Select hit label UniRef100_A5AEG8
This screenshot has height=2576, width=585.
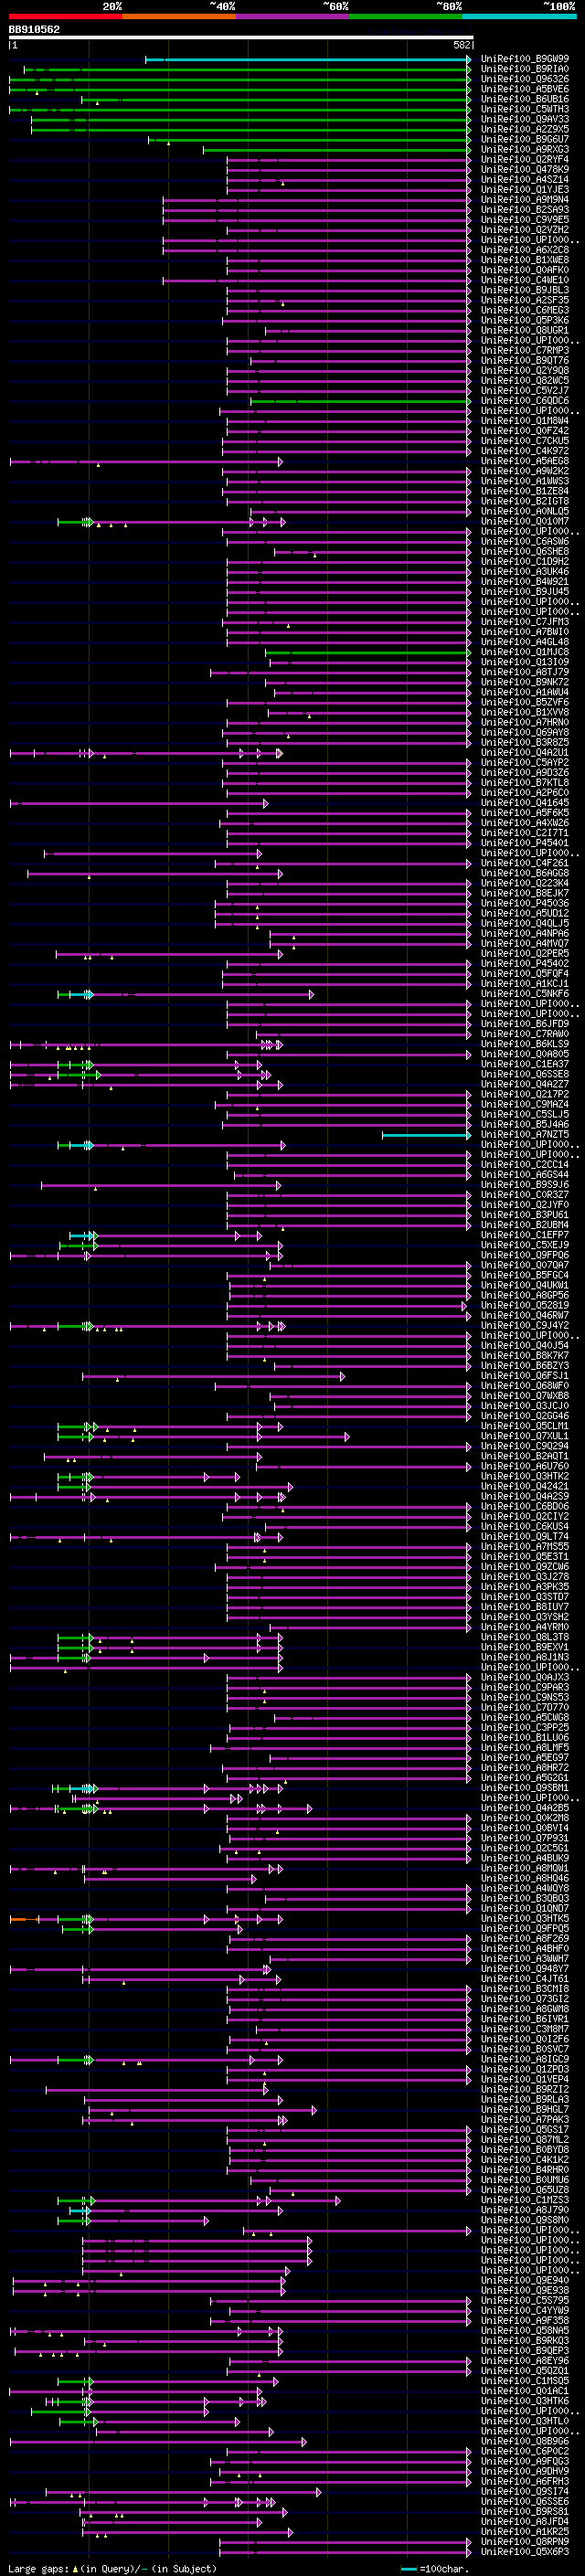[x=525, y=460]
